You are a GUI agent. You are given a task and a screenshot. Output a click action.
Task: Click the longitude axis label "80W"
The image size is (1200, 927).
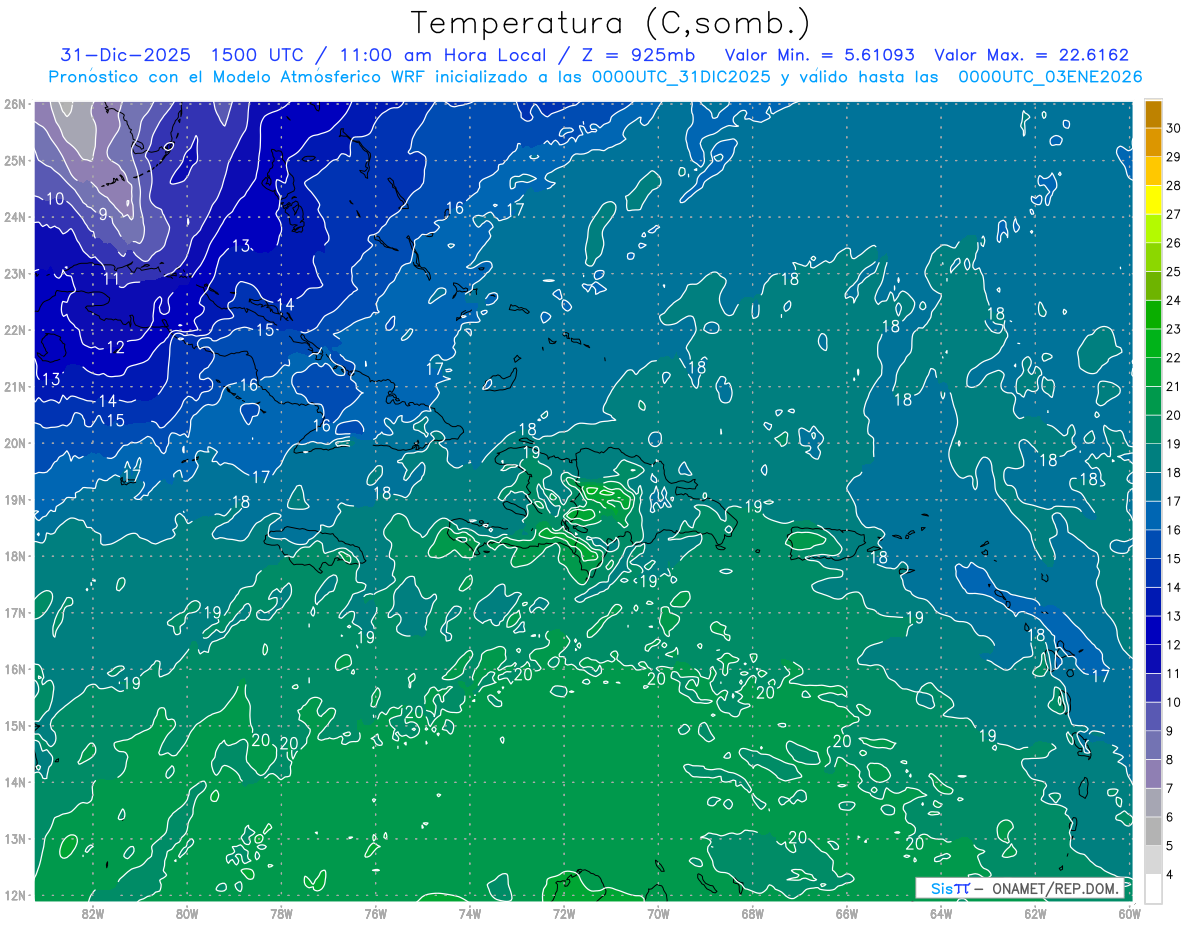point(187,913)
